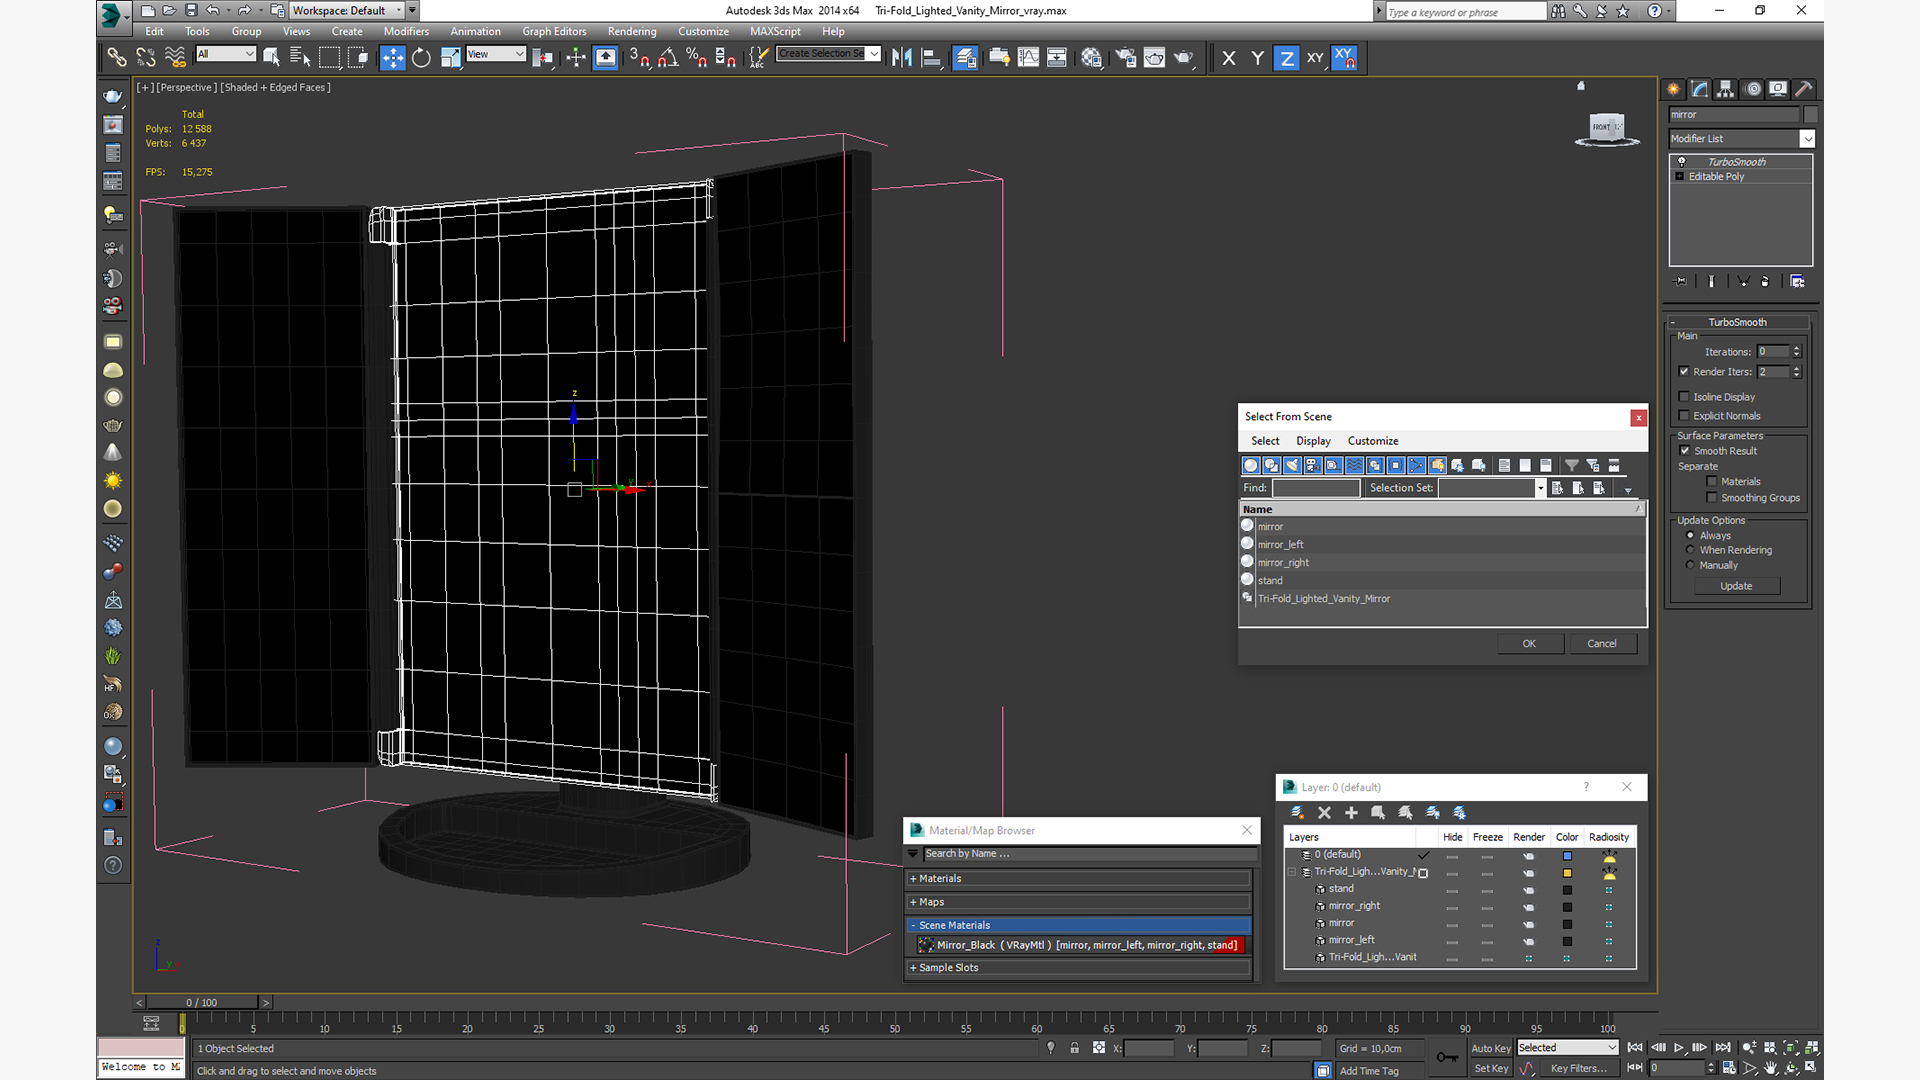1920x1080 pixels.
Task: Click the Set Key button
Action: pos(1491,1068)
